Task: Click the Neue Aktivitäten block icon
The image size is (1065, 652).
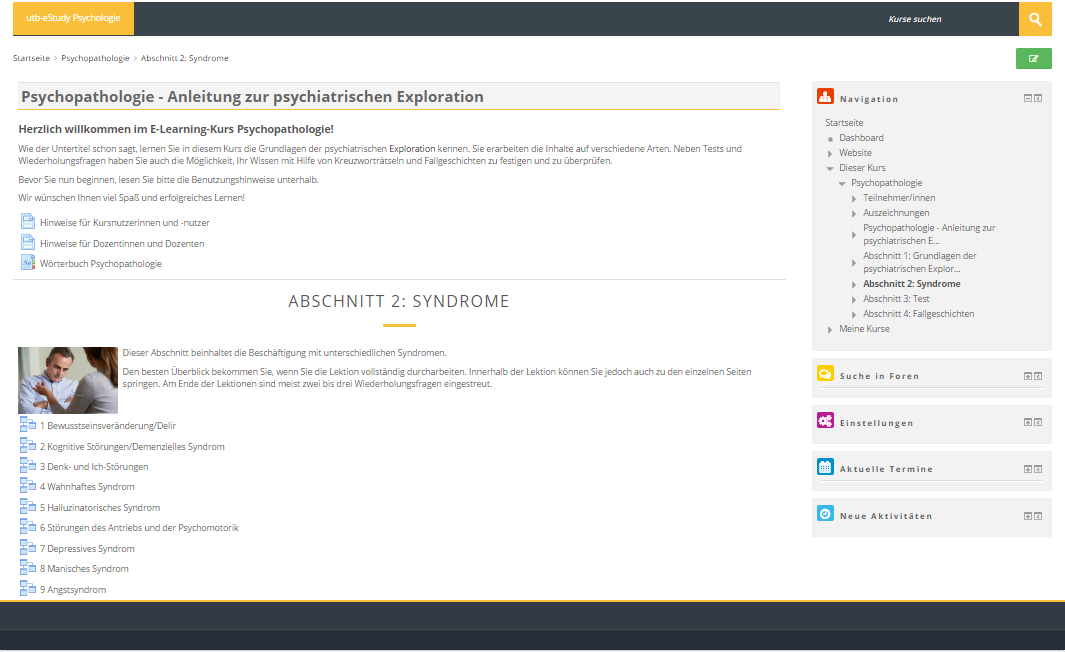Action: coord(825,513)
